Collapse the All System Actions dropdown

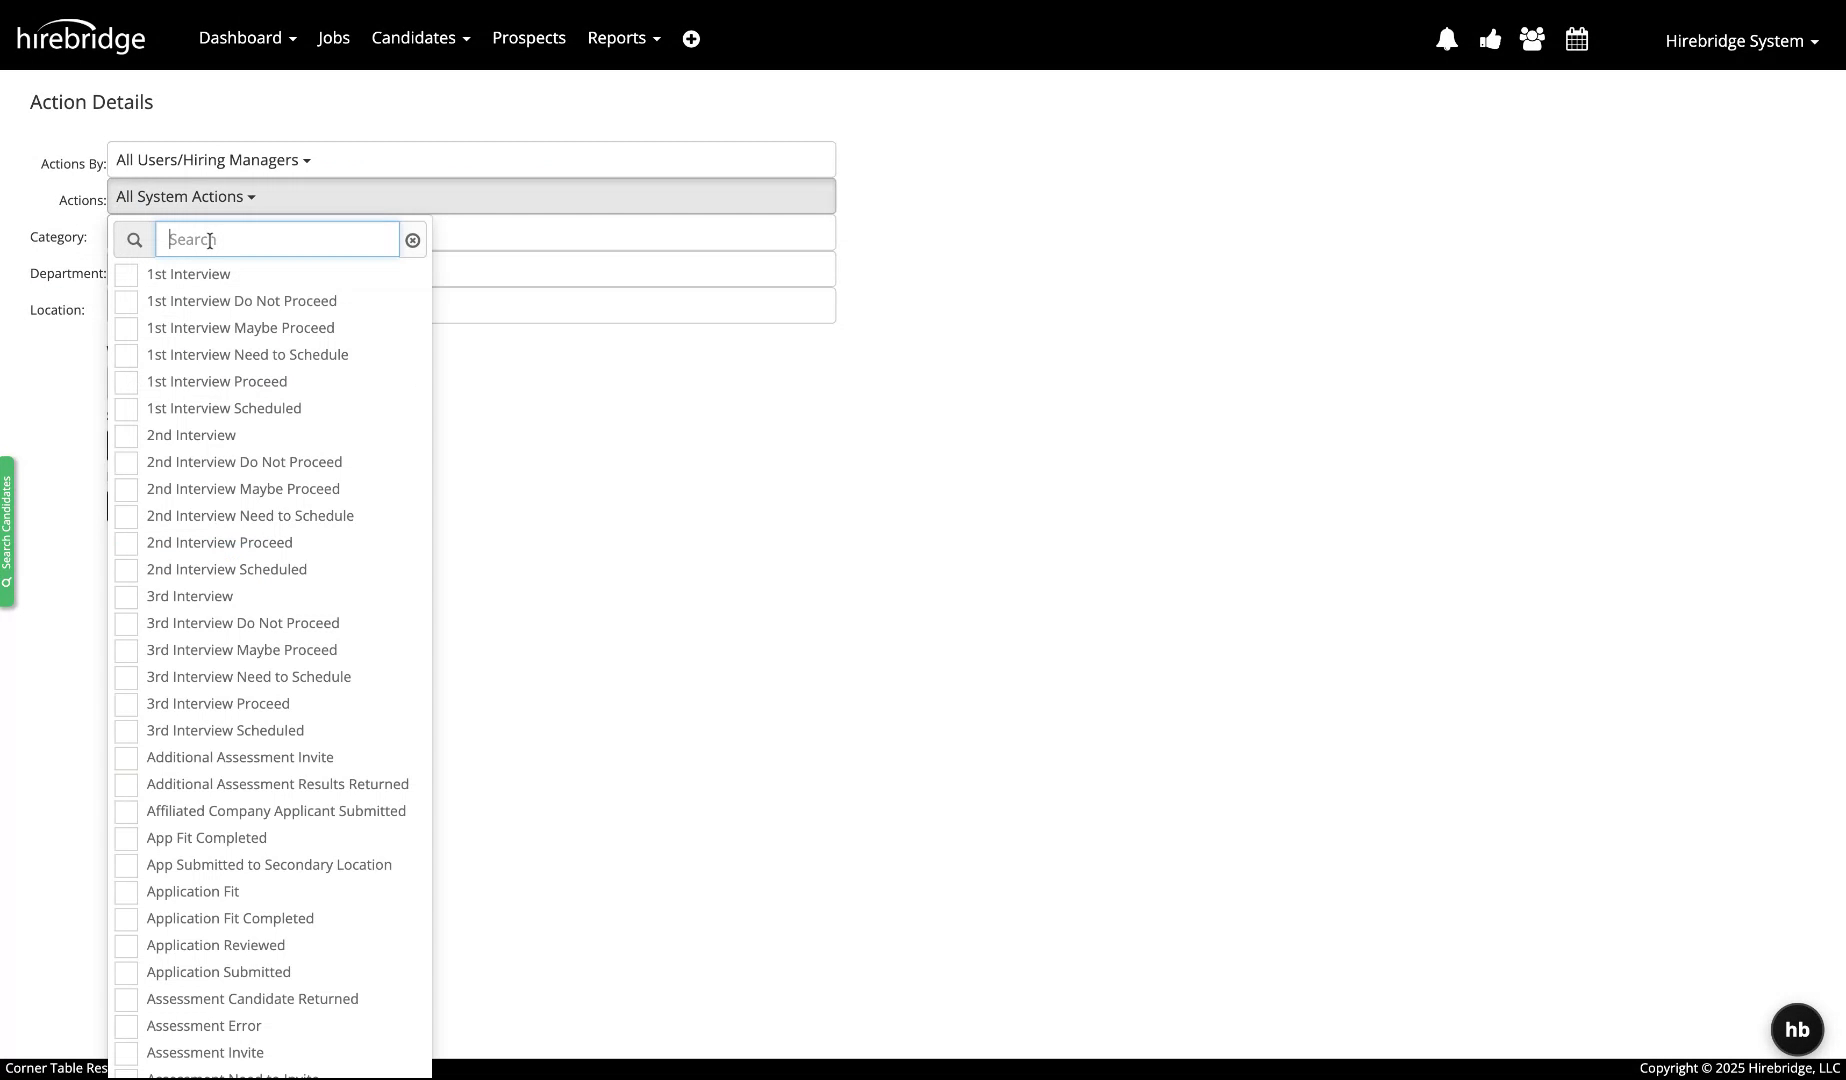point(186,196)
